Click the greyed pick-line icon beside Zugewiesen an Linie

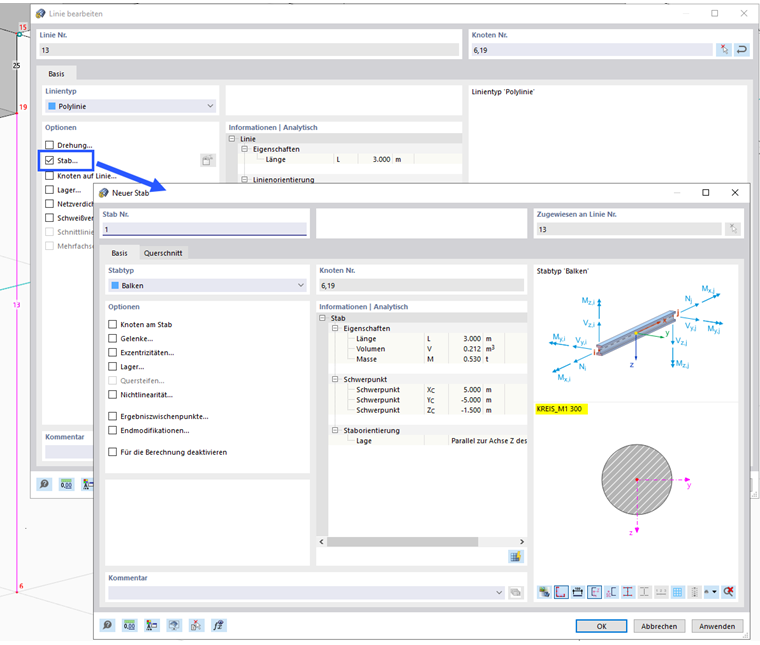pos(733,229)
